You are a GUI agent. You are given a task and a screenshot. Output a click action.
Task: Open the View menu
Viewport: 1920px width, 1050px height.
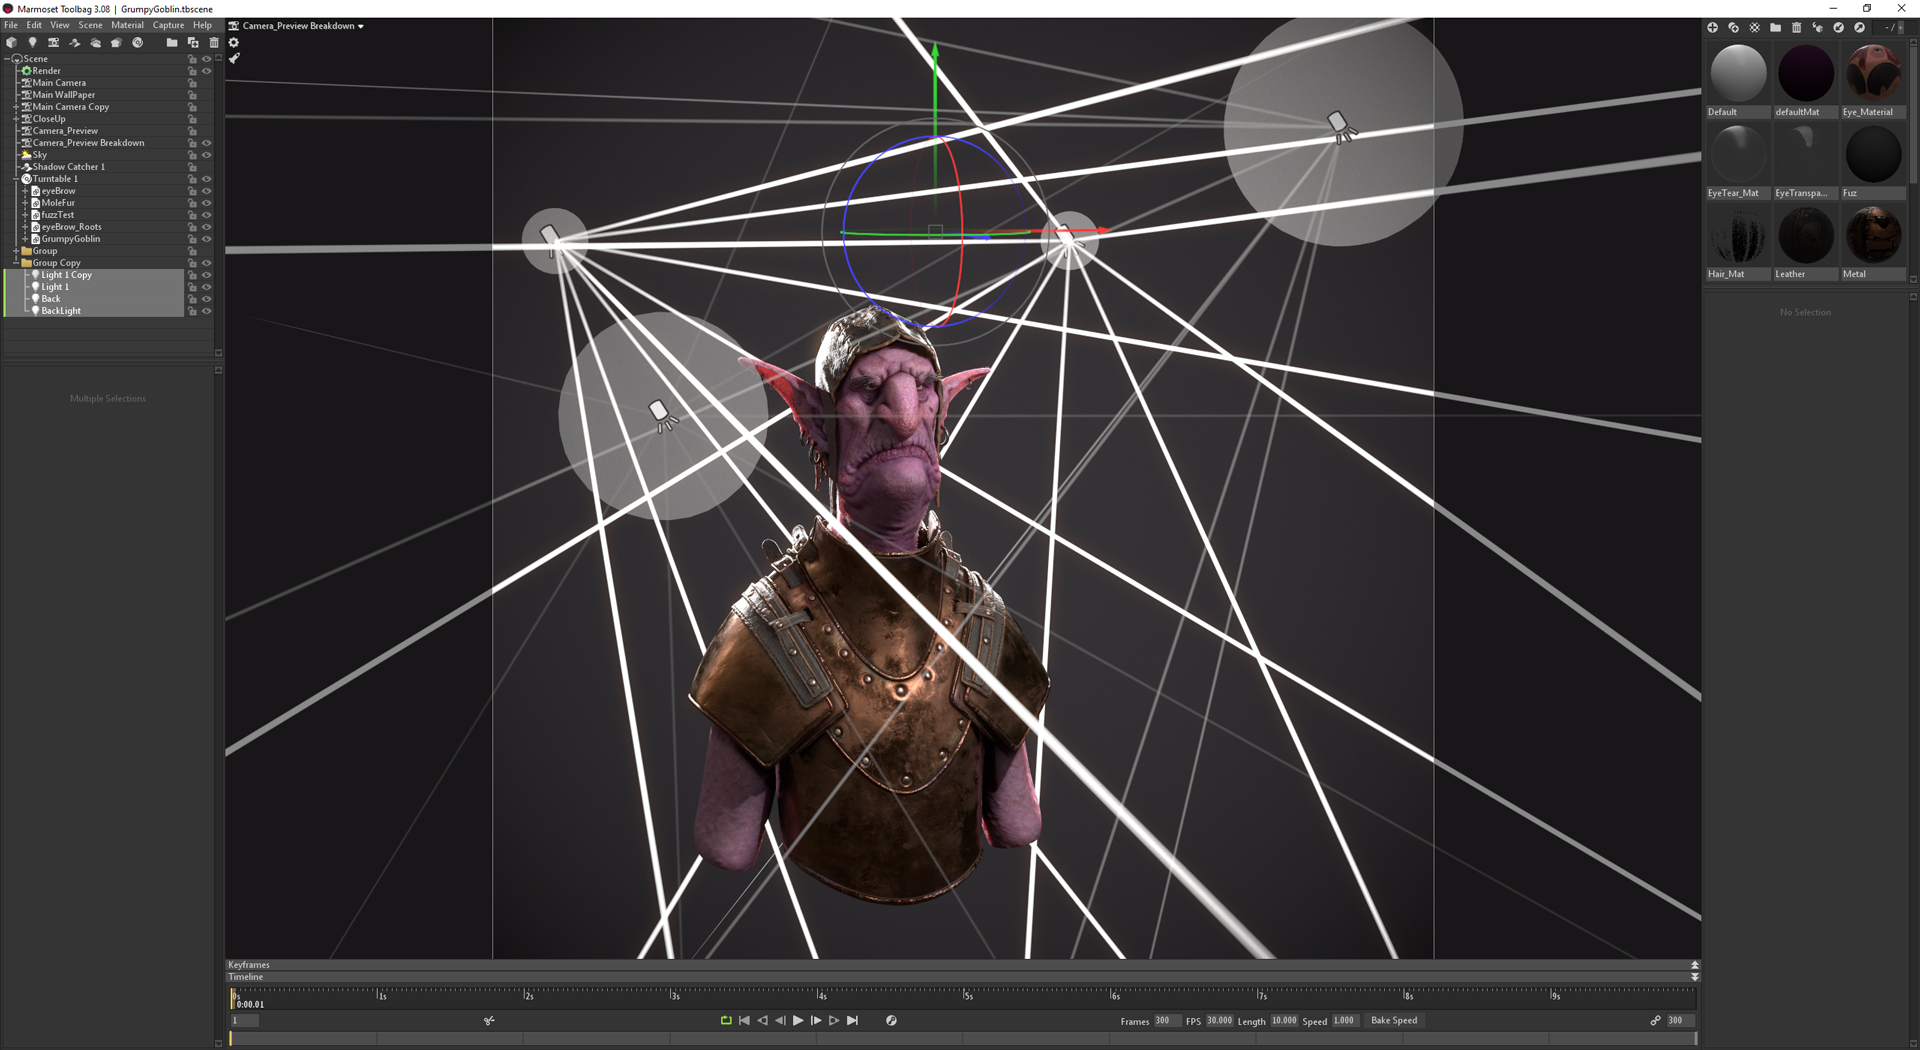tap(60, 25)
